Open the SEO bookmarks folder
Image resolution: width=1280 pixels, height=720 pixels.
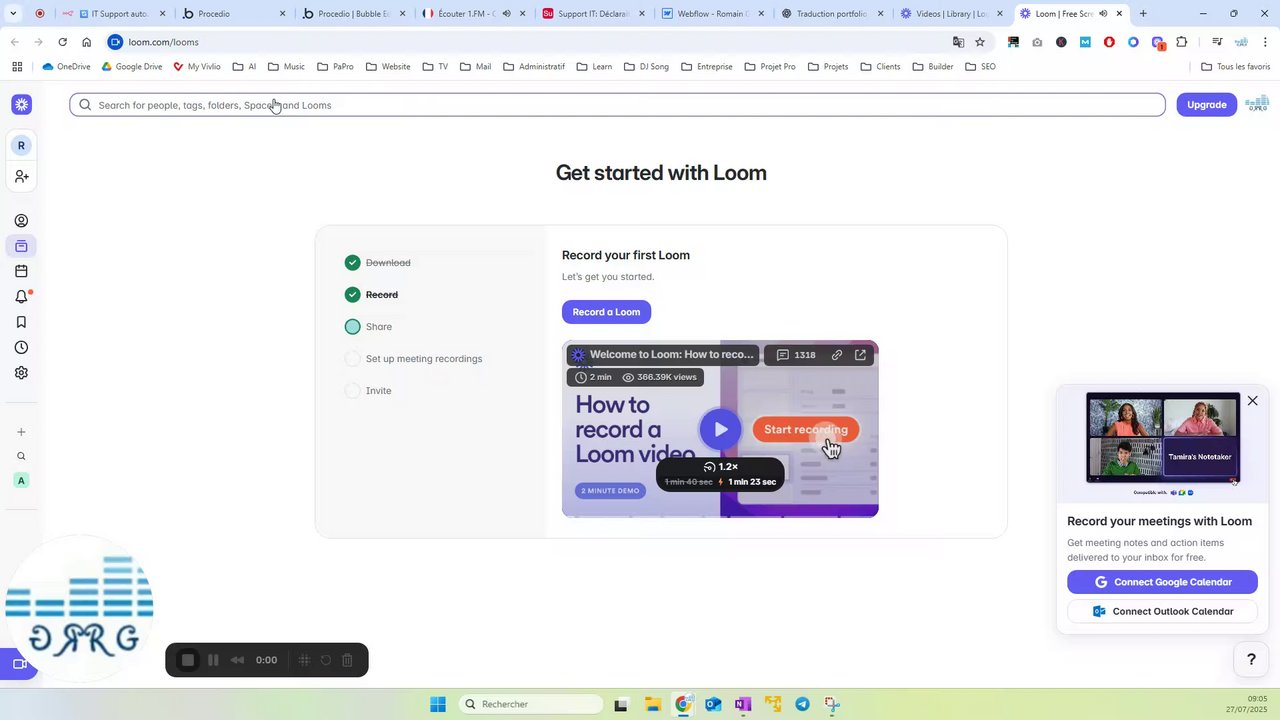coord(980,67)
